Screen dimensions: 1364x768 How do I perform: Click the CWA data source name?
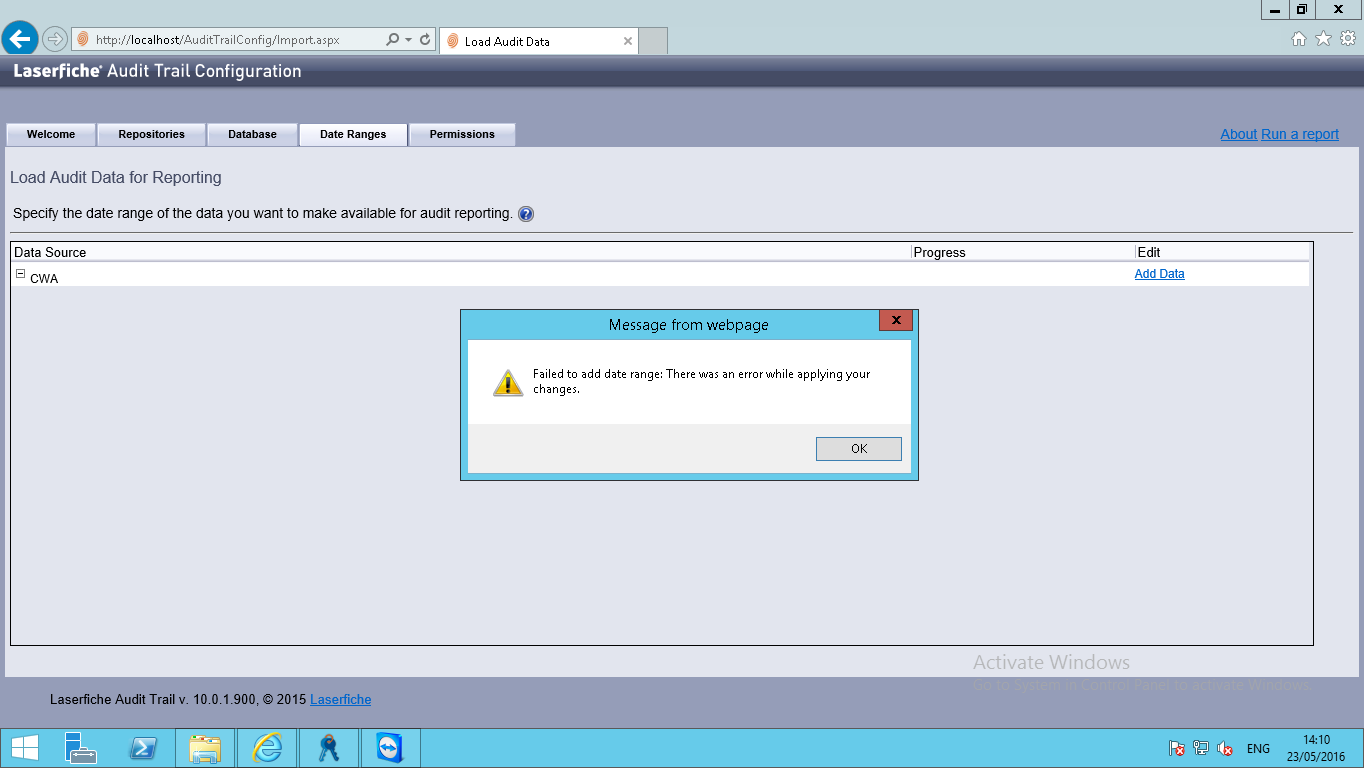coord(44,279)
